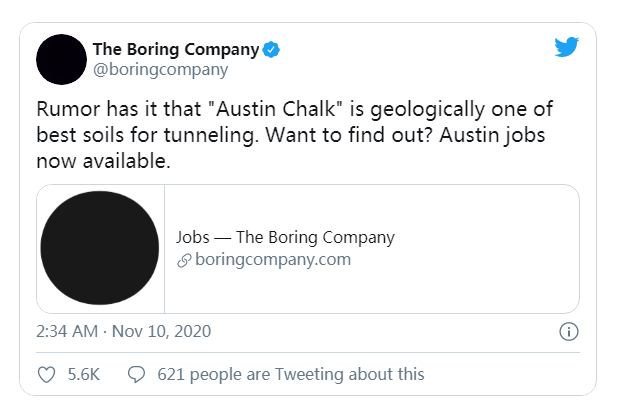Open The Boring Company profile avatar
Viewport: 631px width, 417px height.
coord(61,60)
